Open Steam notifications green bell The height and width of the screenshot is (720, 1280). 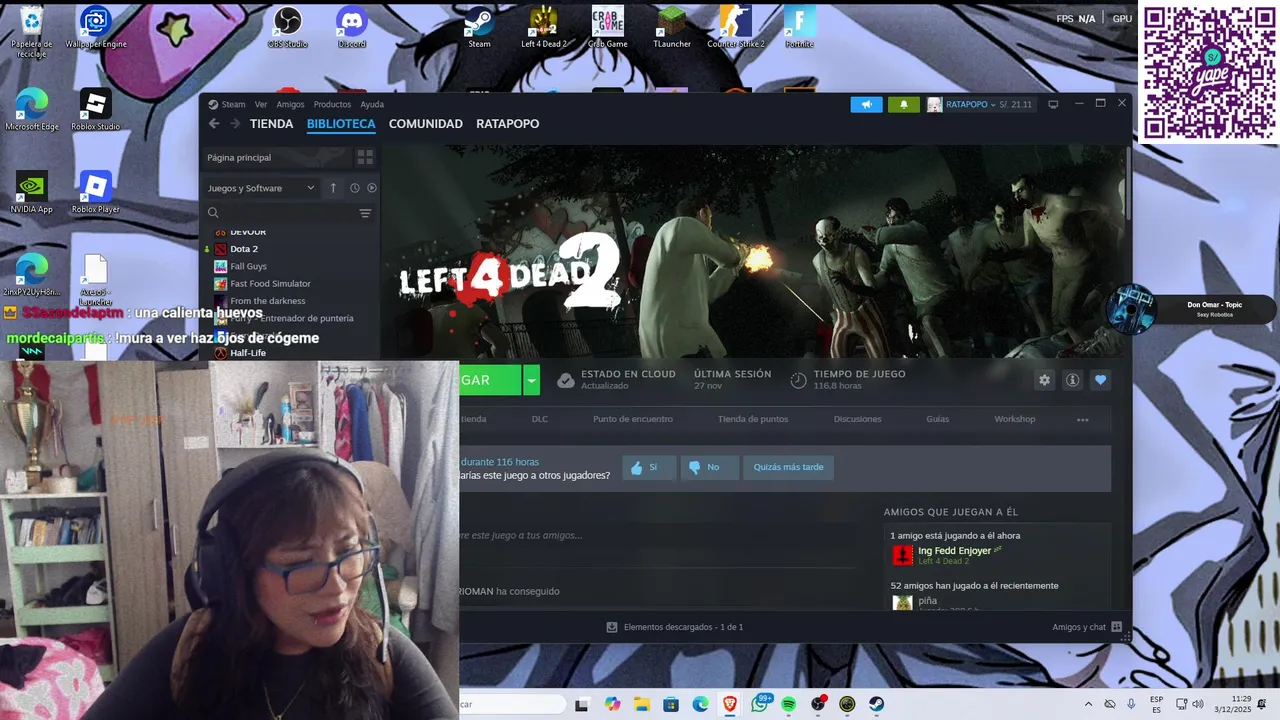903,104
